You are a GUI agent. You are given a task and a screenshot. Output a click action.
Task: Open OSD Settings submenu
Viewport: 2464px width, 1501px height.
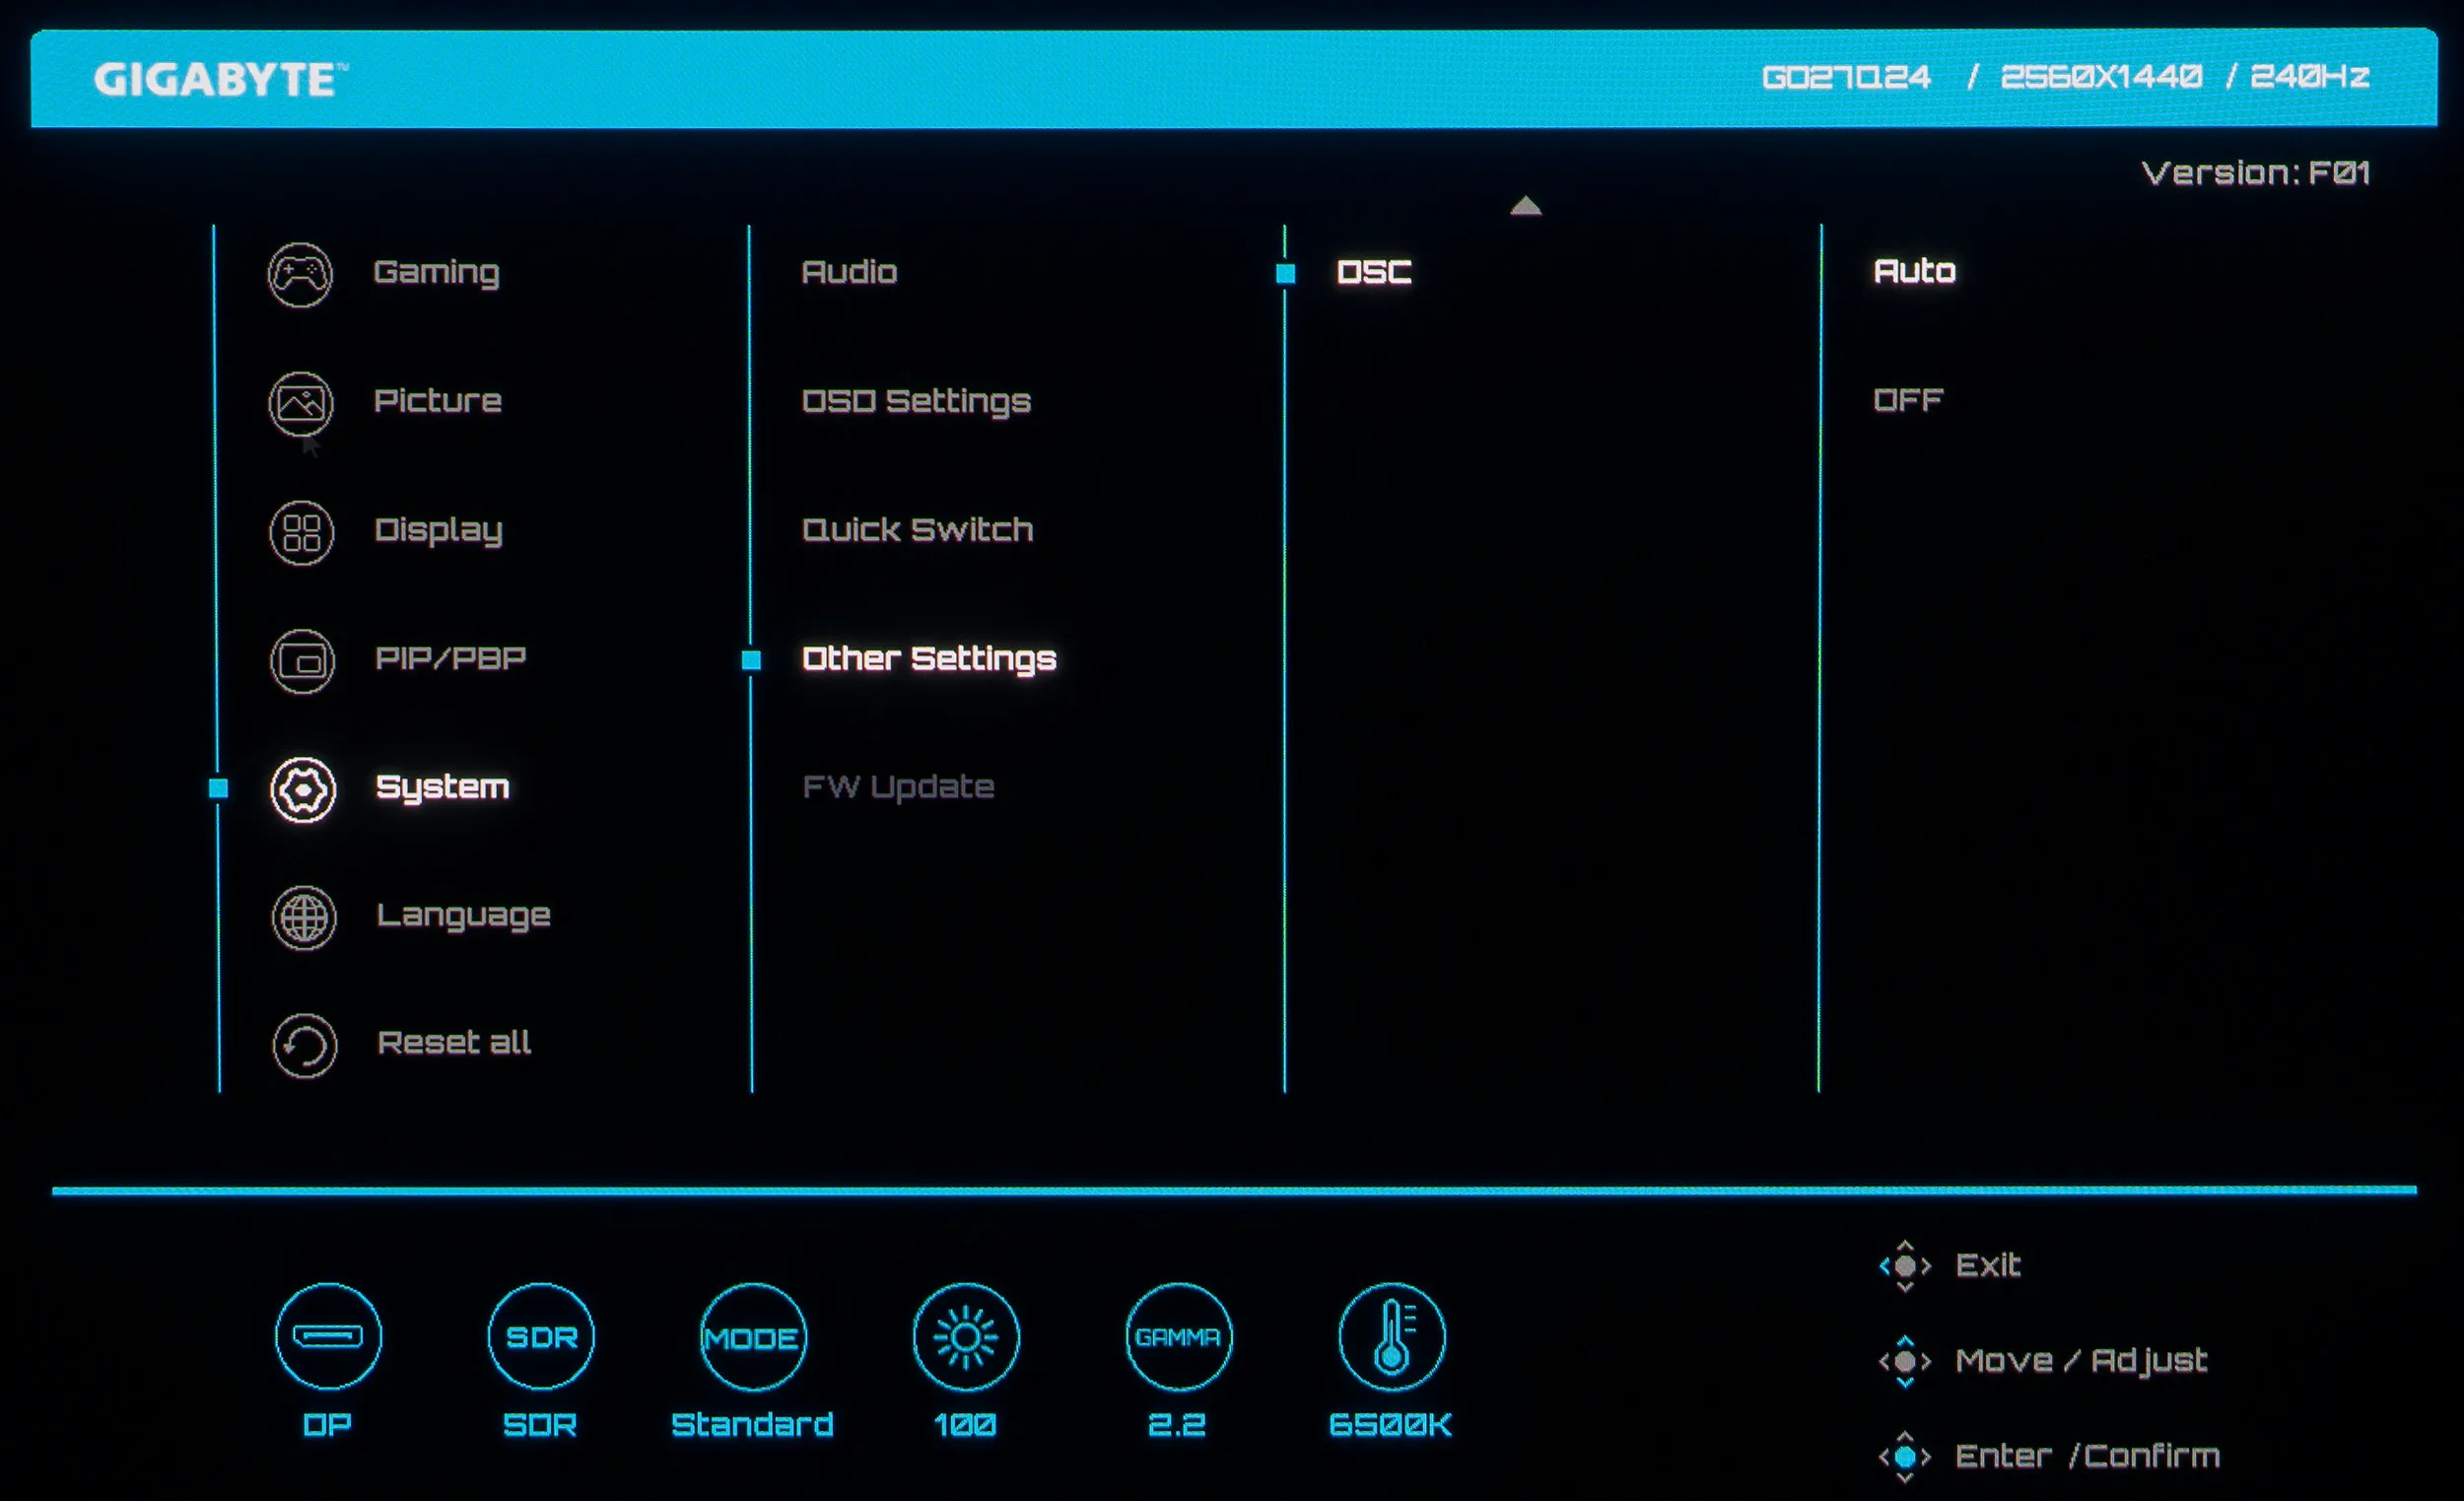pos(916,401)
